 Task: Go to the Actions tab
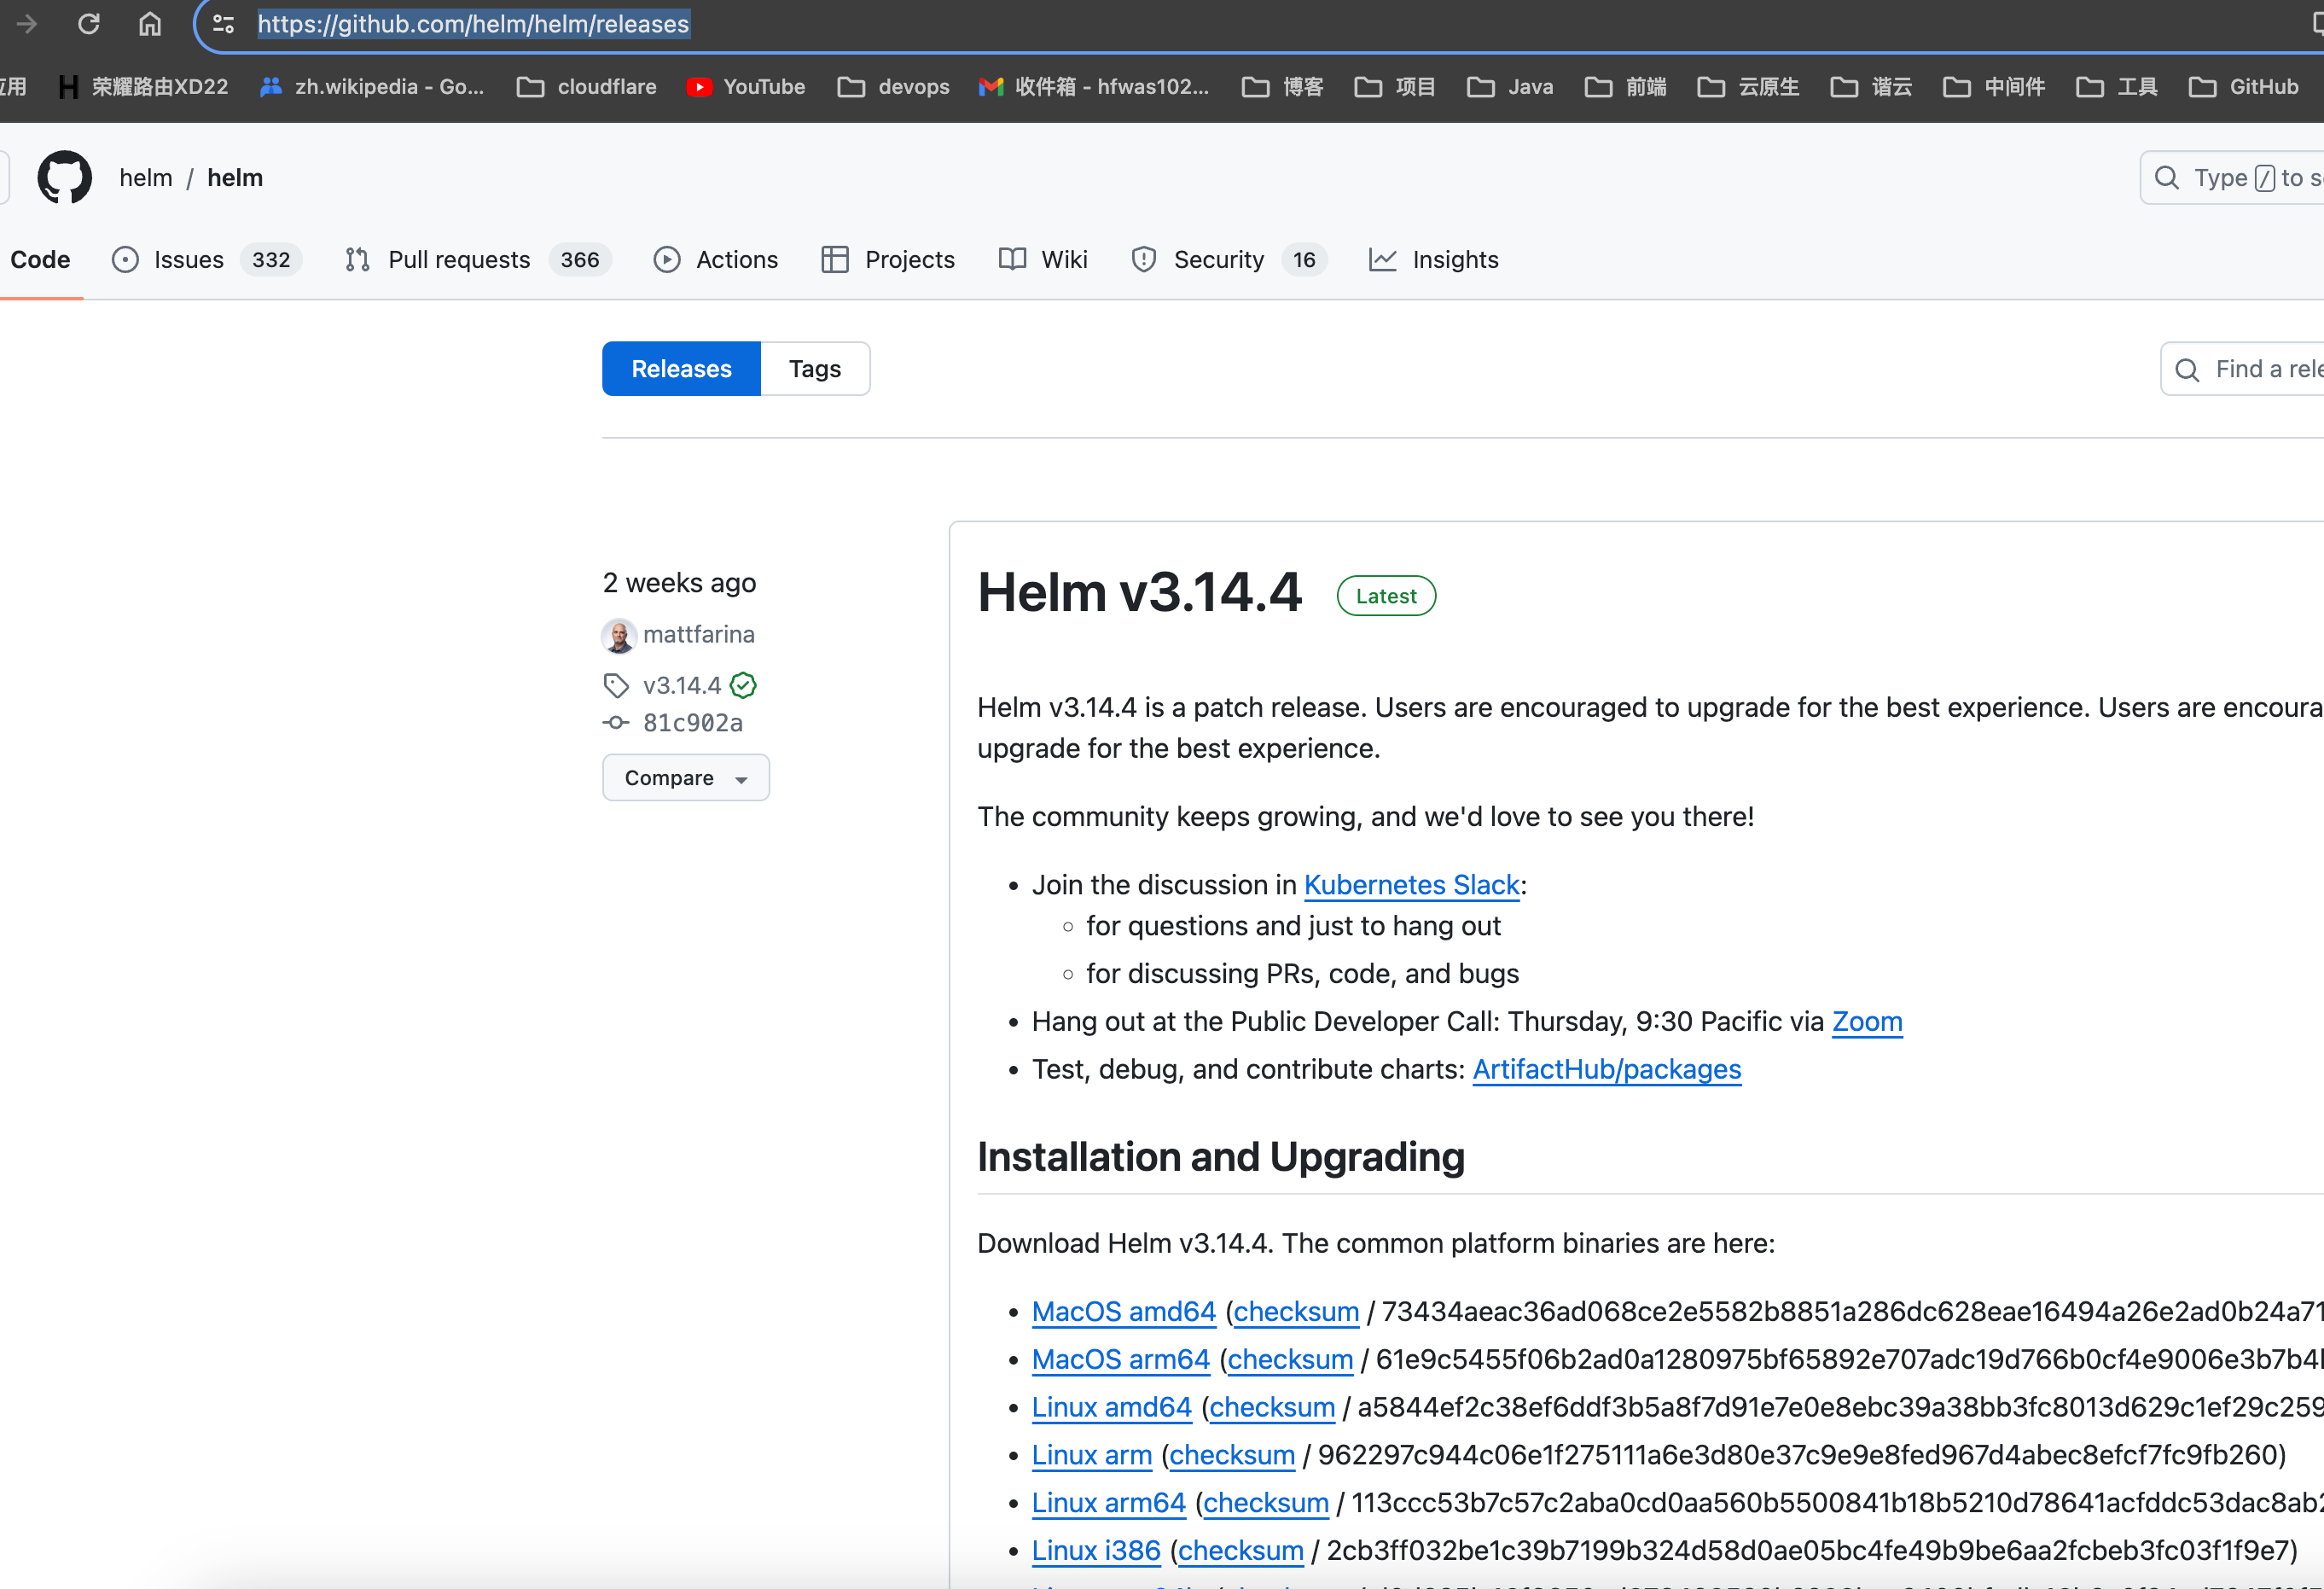pyautogui.click(x=716, y=260)
